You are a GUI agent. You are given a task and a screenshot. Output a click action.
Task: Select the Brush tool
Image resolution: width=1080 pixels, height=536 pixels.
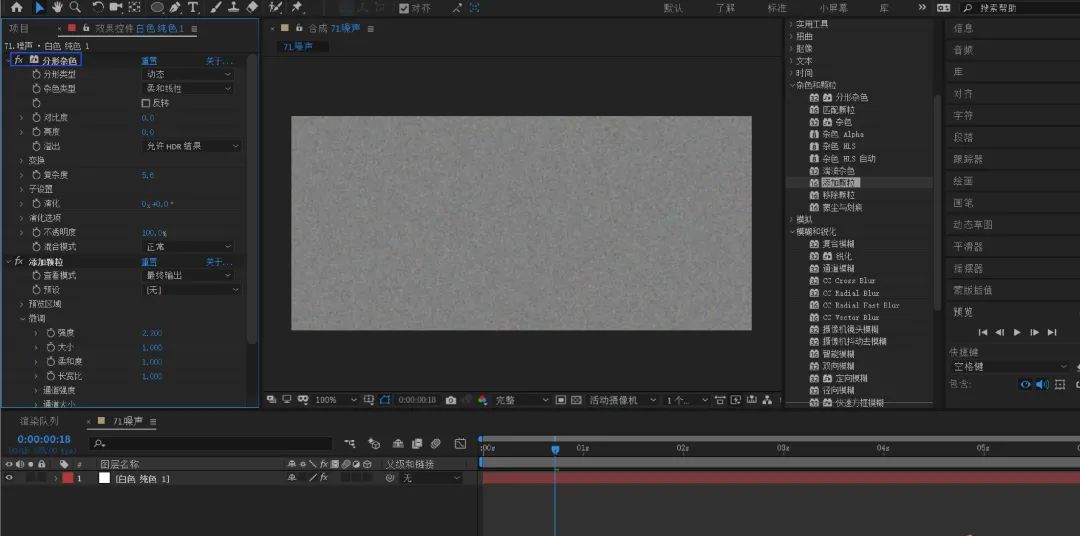pos(216,8)
